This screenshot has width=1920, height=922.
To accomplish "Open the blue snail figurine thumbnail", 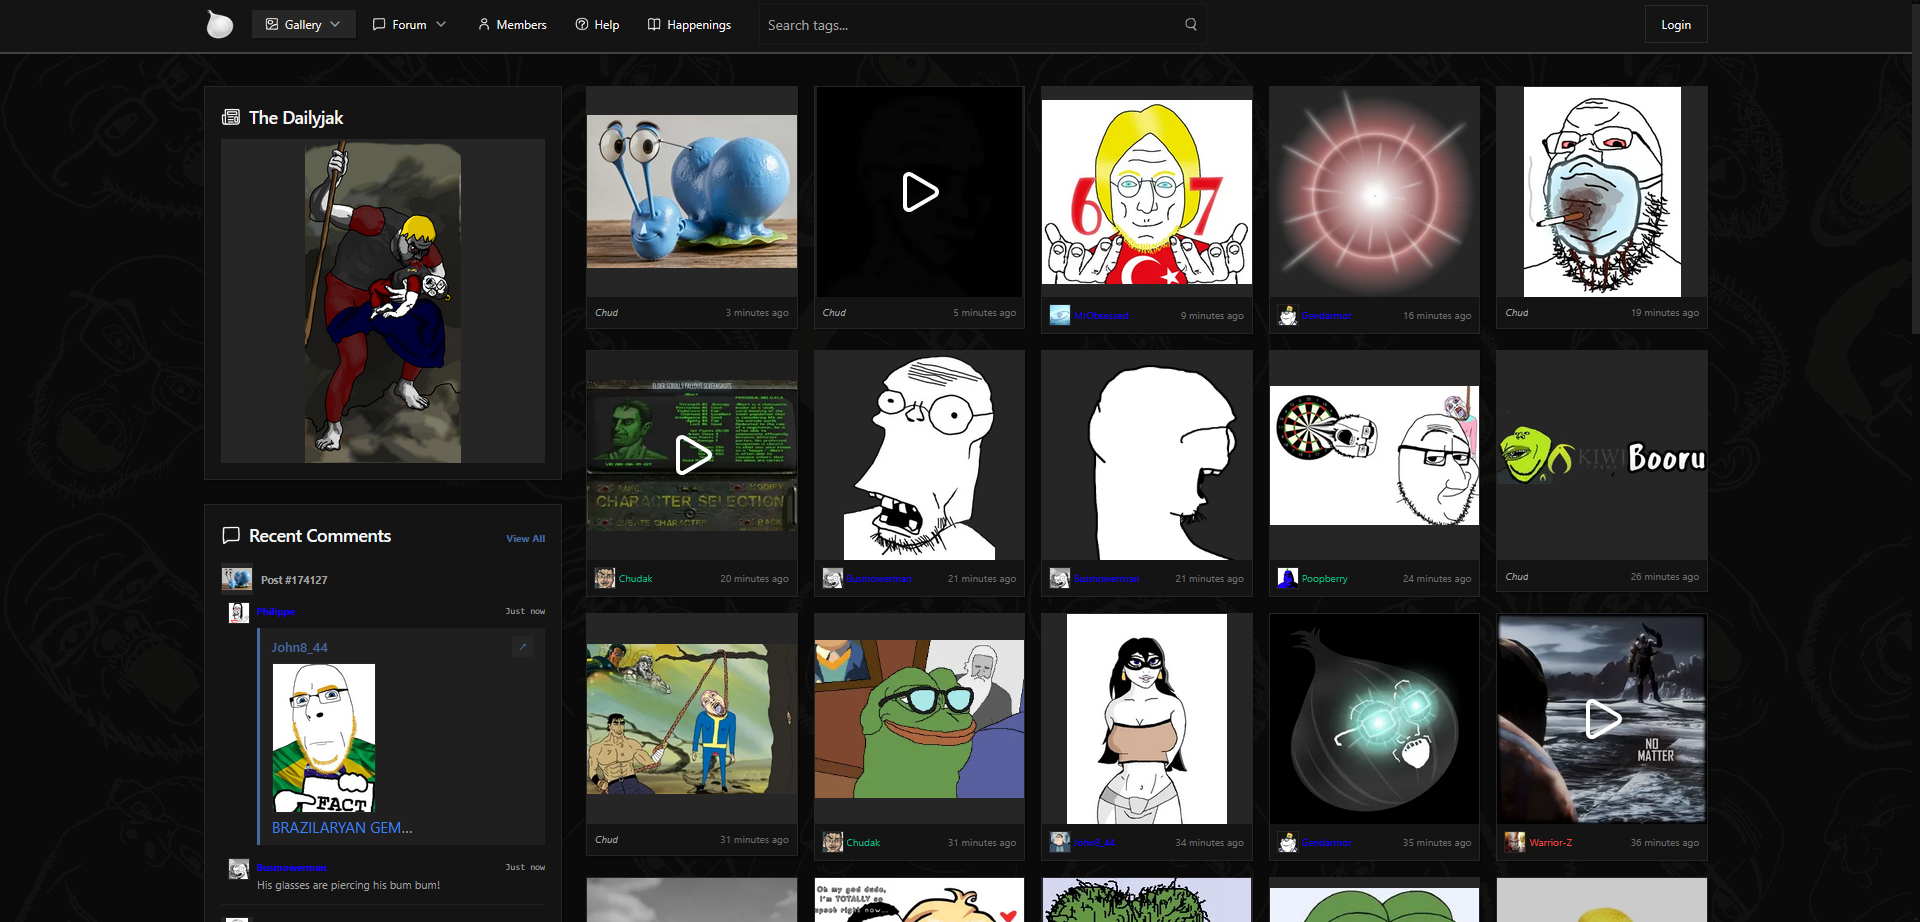I will 692,191.
